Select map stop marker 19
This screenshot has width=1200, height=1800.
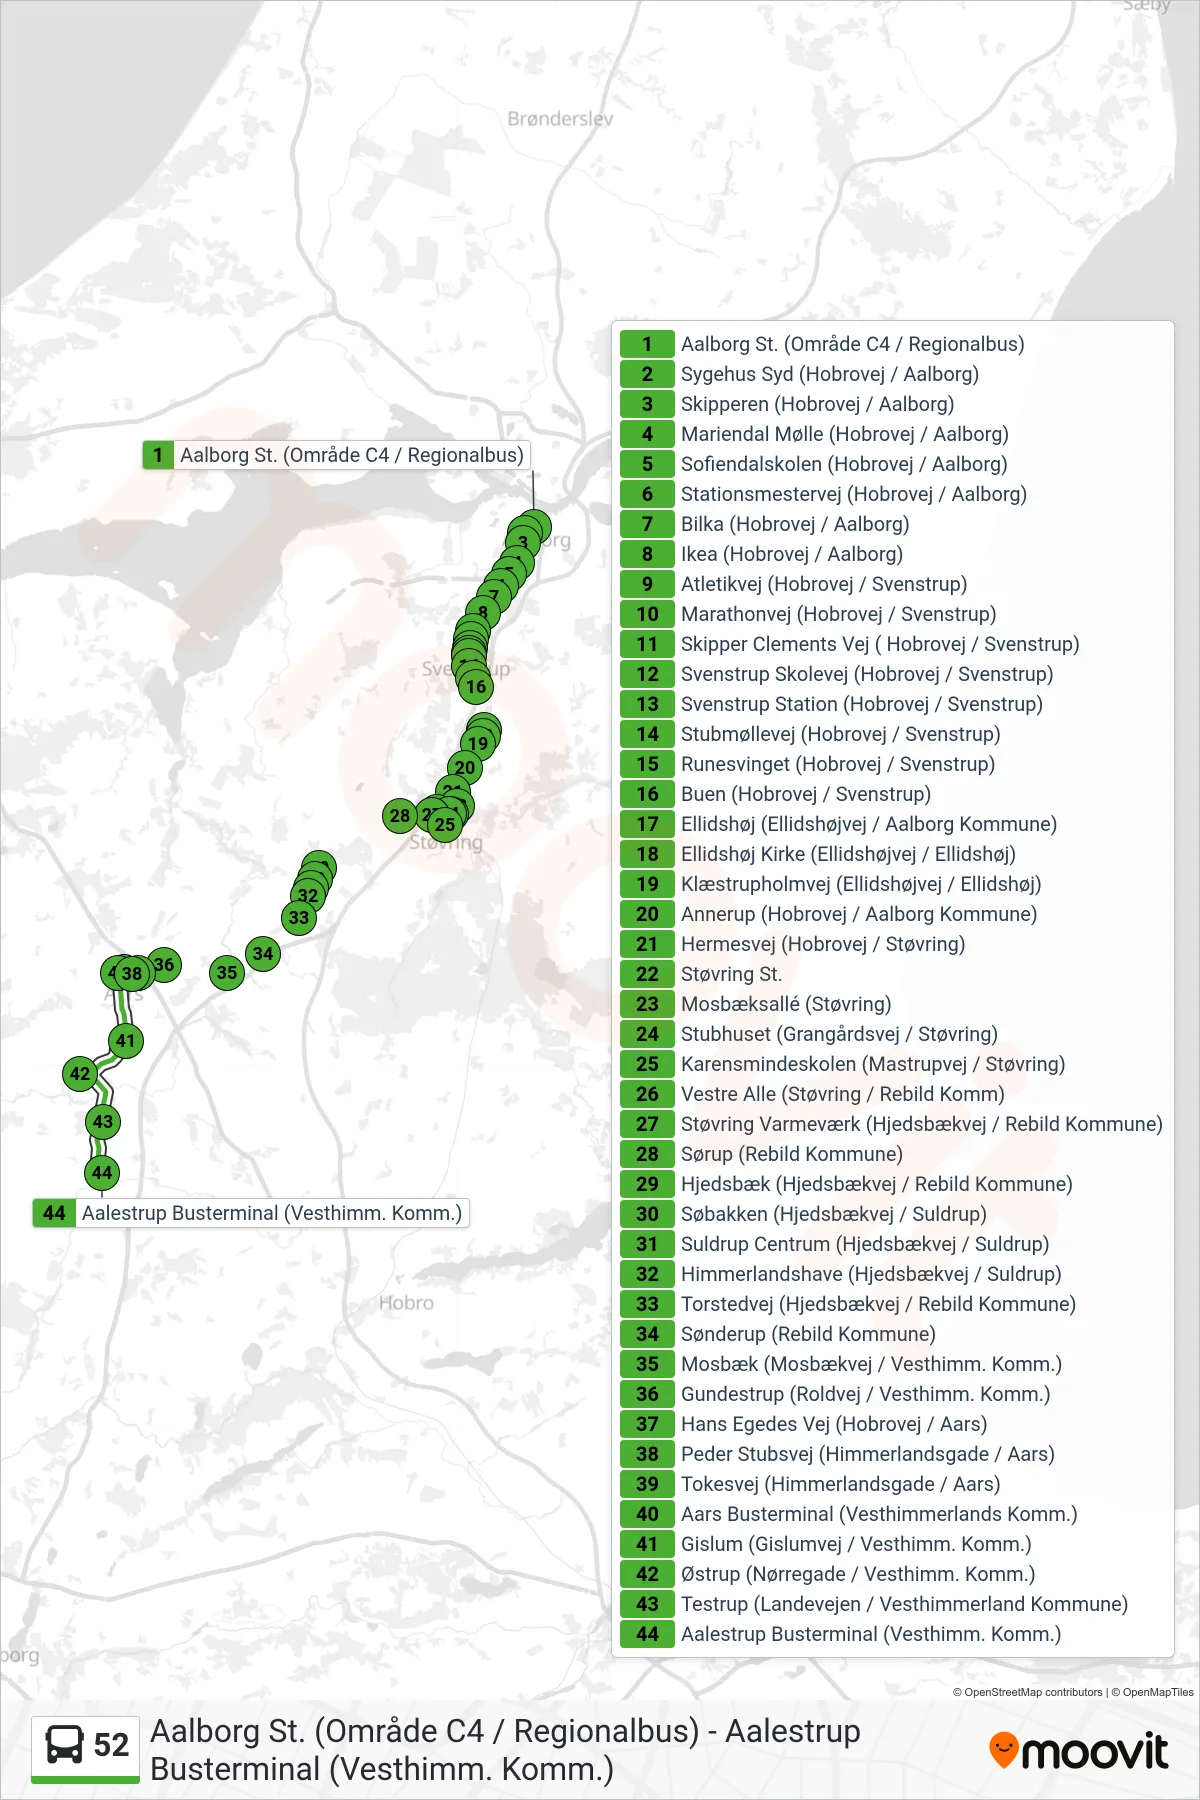tap(479, 743)
